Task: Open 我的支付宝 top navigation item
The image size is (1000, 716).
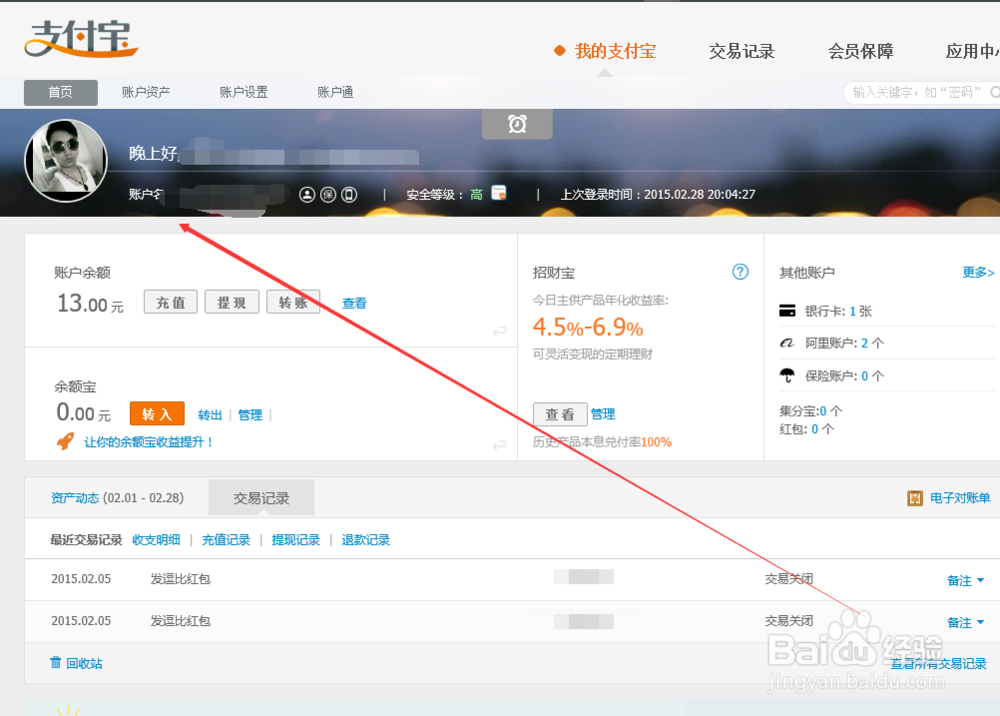Action: [x=615, y=51]
